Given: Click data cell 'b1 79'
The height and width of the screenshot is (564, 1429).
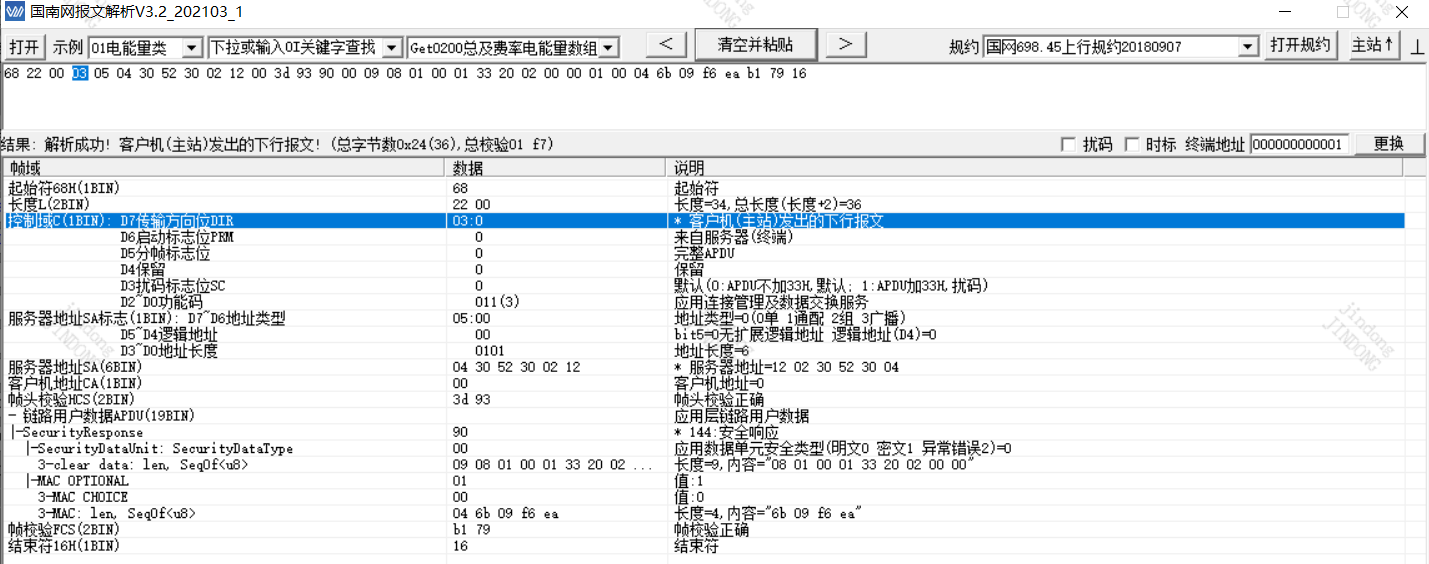Looking at the screenshot, I should (471, 529).
